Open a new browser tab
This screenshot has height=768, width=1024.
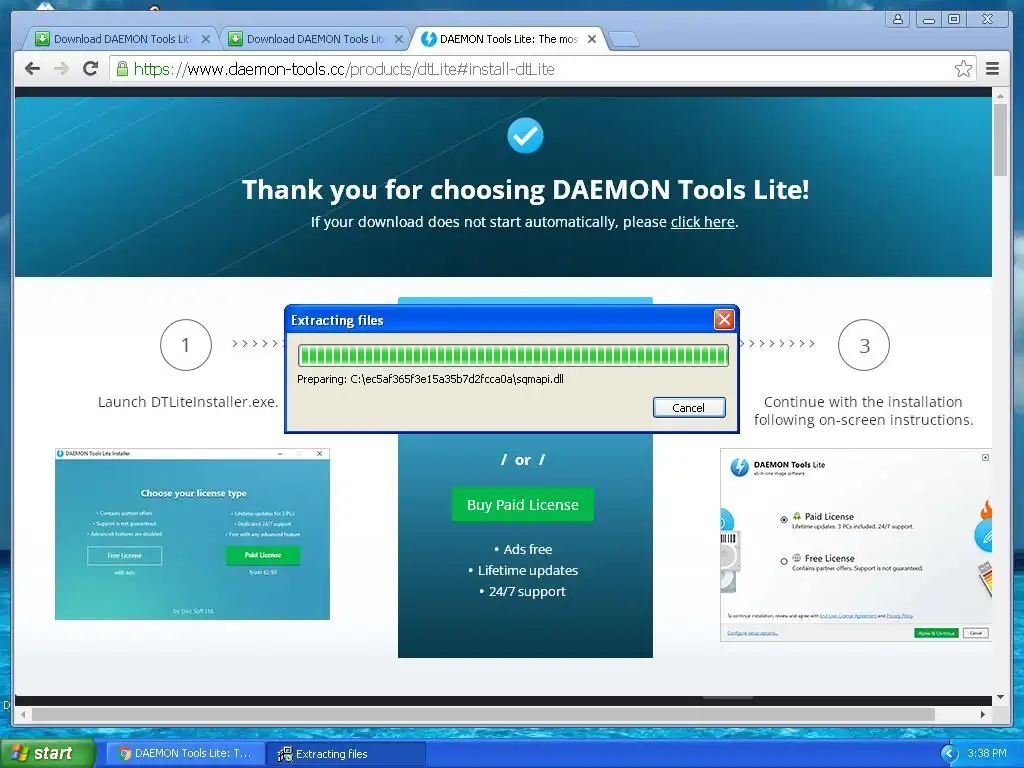pos(624,40)
